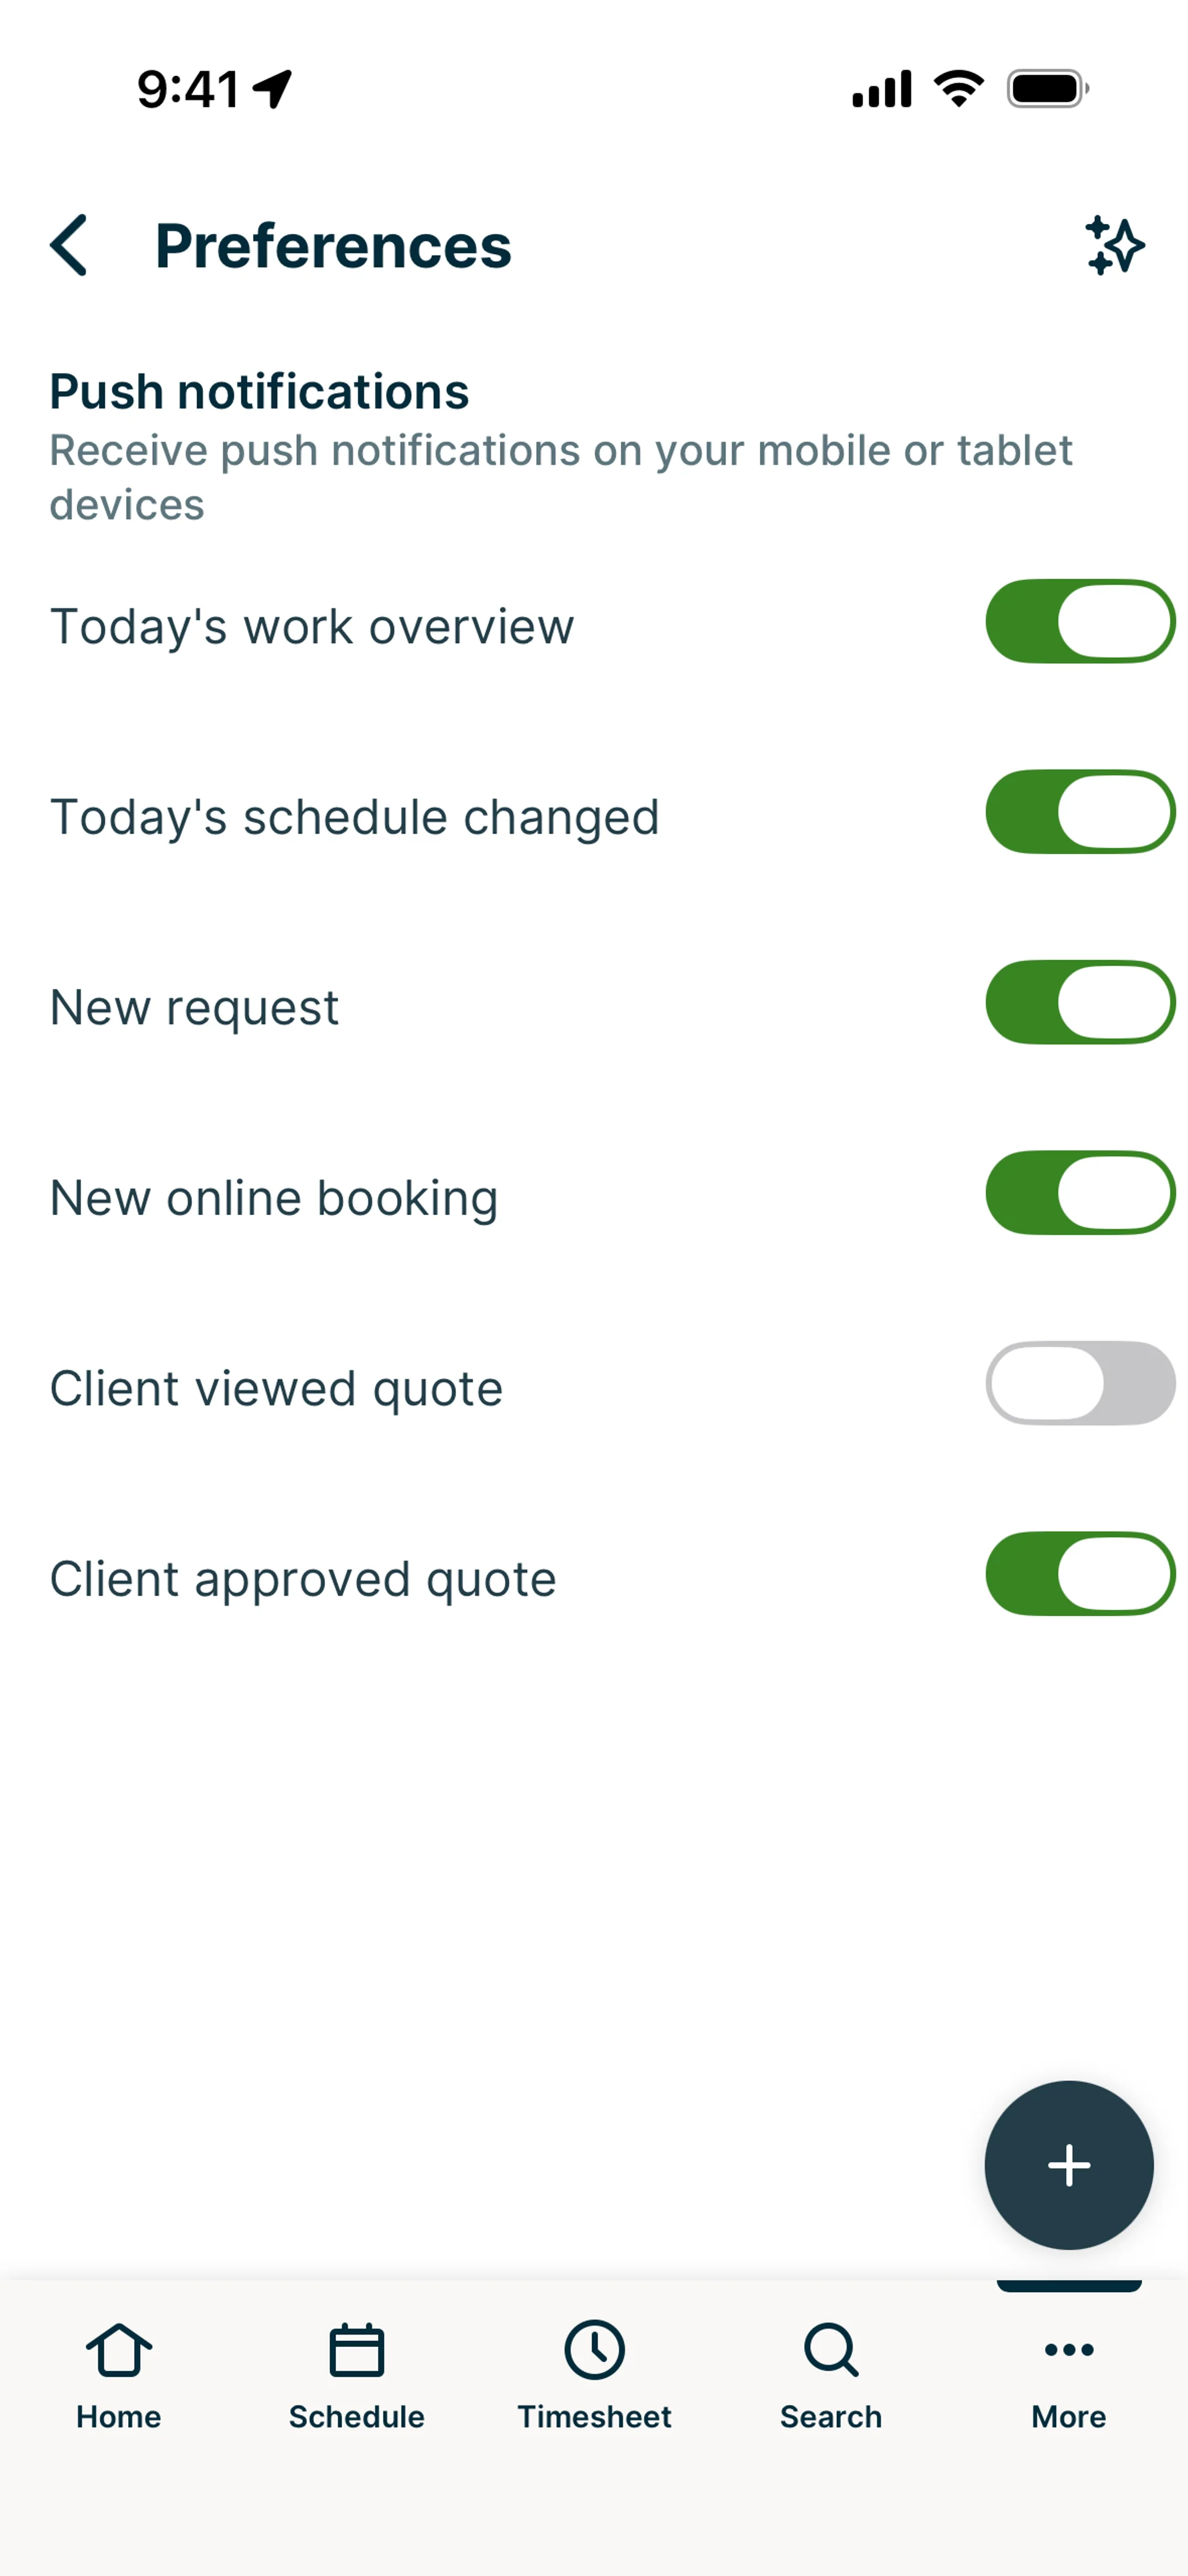Tap the back chevron arrow
The image size is (1188, 2576).
point(69,245)
